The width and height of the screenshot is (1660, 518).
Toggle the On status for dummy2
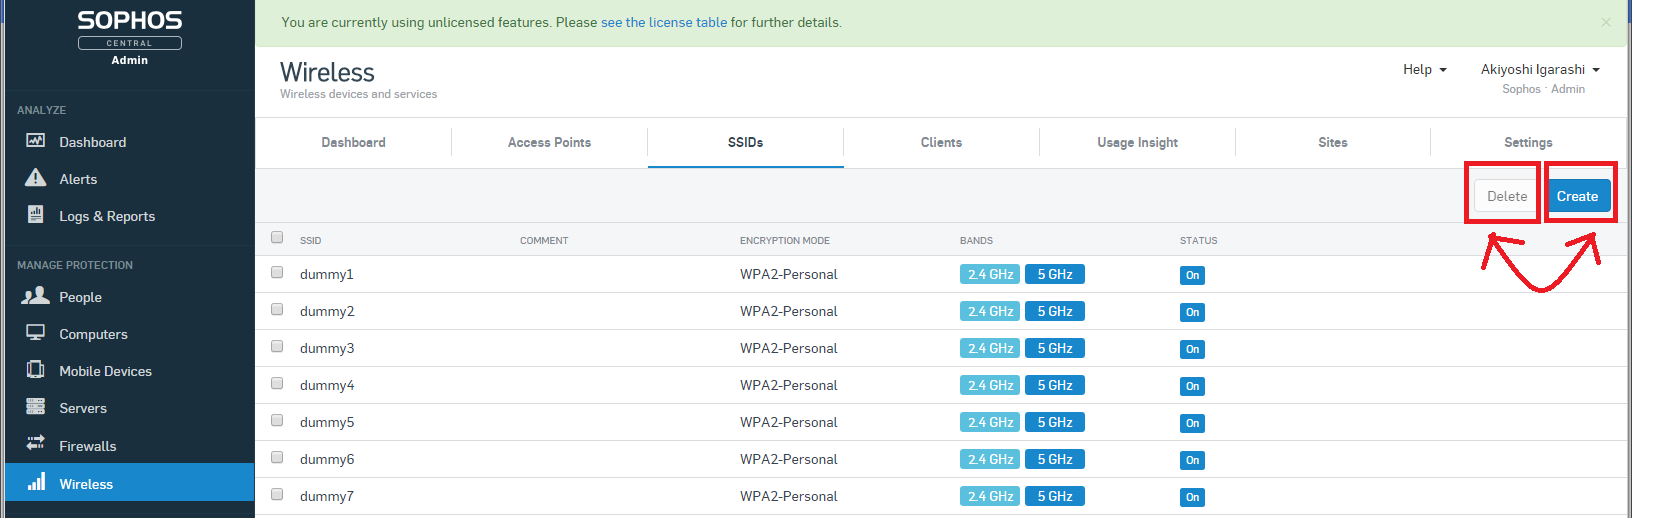click(x=1192, y=312)
